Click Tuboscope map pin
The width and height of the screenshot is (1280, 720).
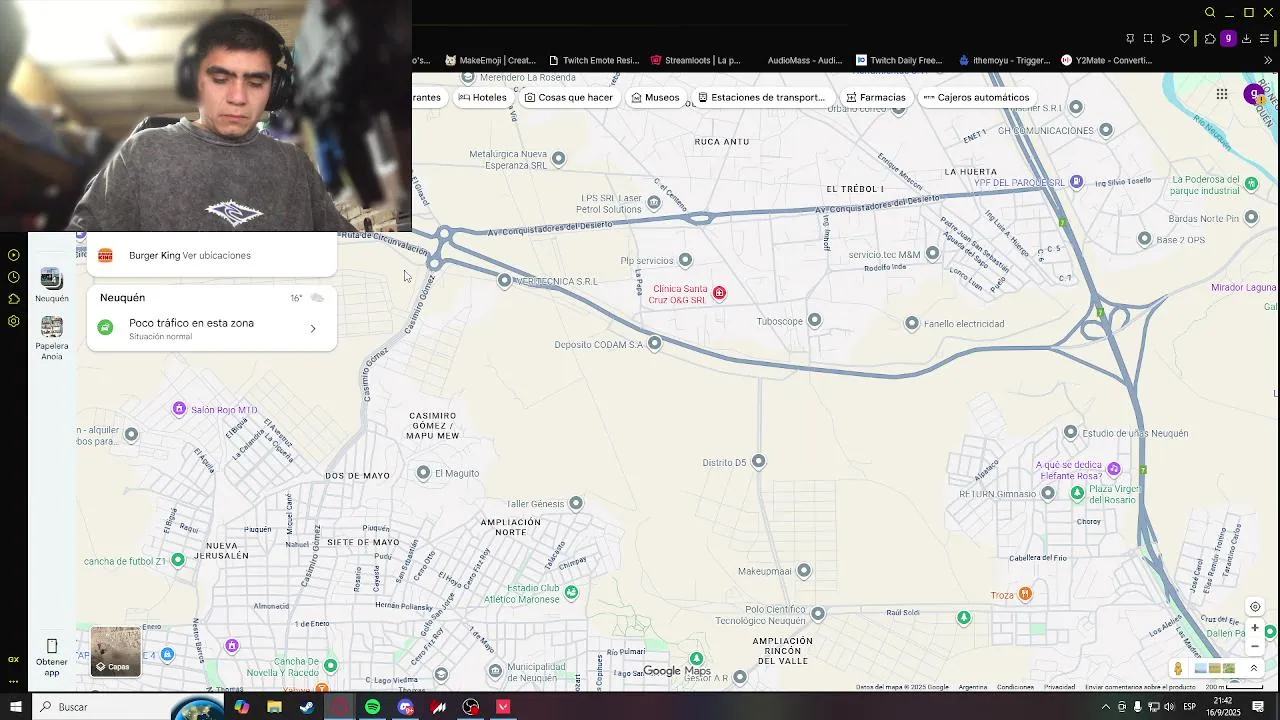tap(815, 321)
